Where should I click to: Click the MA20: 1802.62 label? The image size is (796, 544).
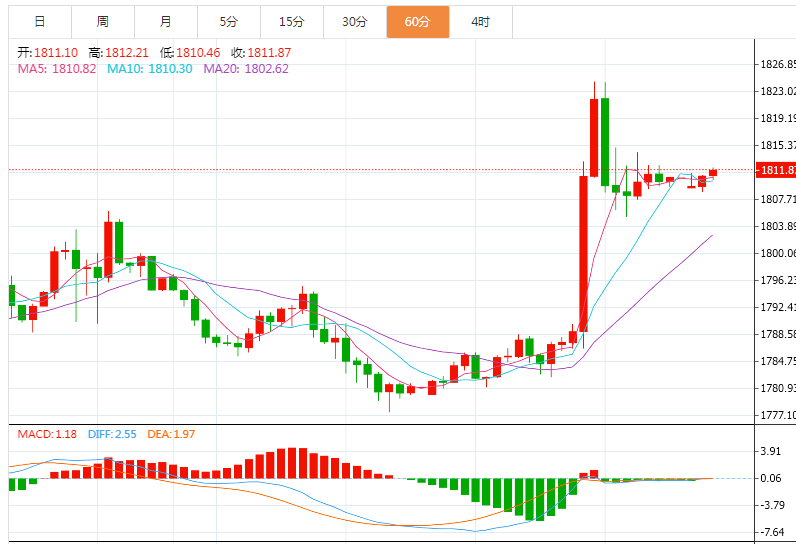[x=246, y=69]
